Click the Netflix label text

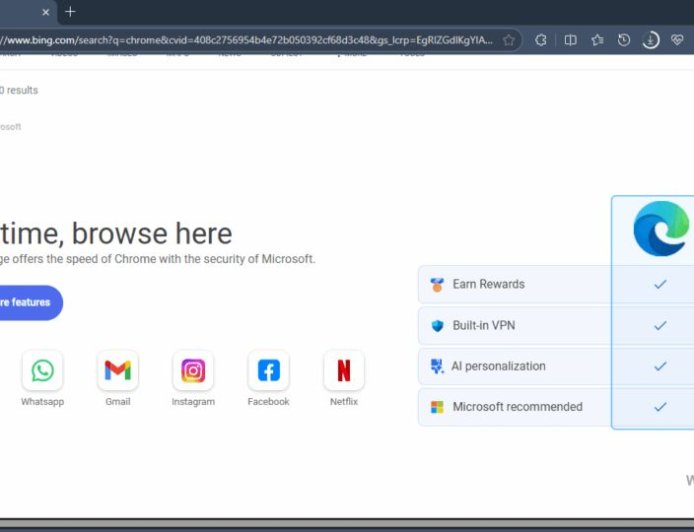coord(344,402)
